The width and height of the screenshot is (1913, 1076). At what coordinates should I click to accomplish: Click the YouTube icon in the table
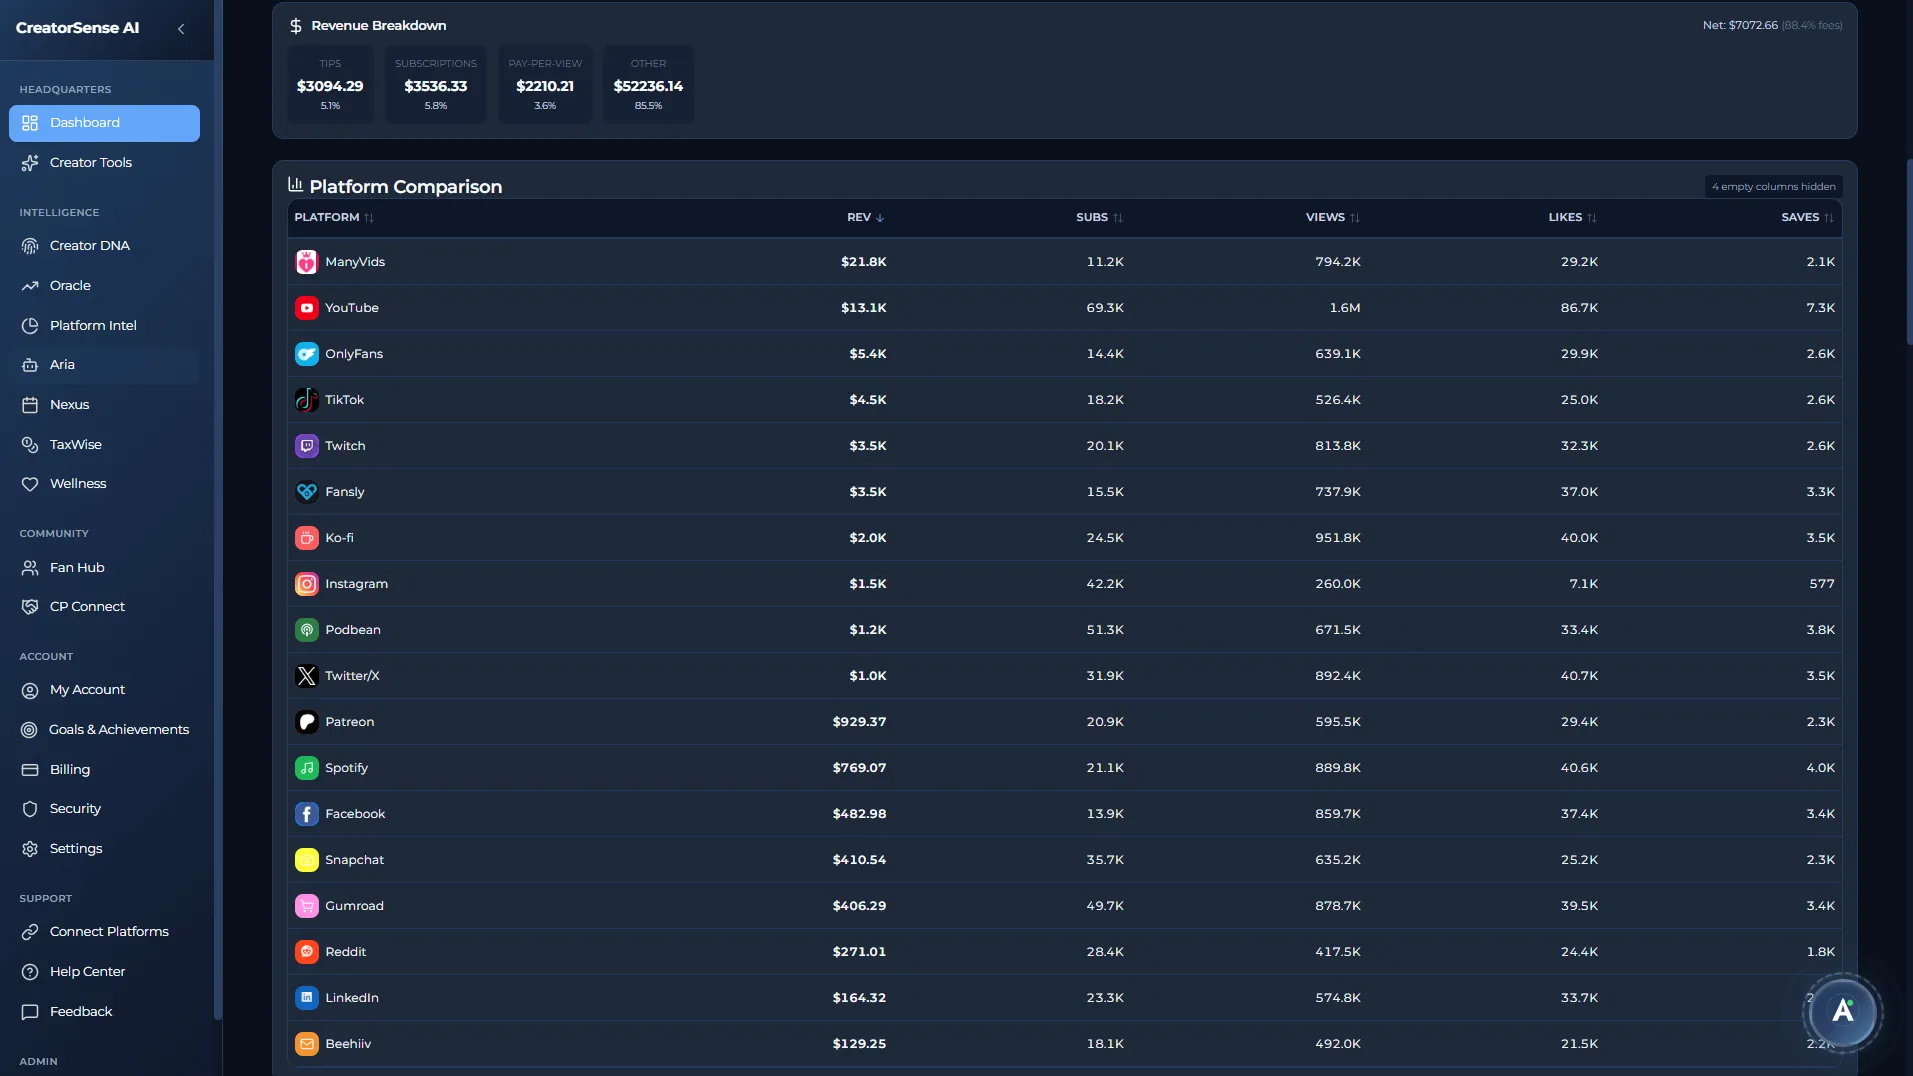click(307, 307)
